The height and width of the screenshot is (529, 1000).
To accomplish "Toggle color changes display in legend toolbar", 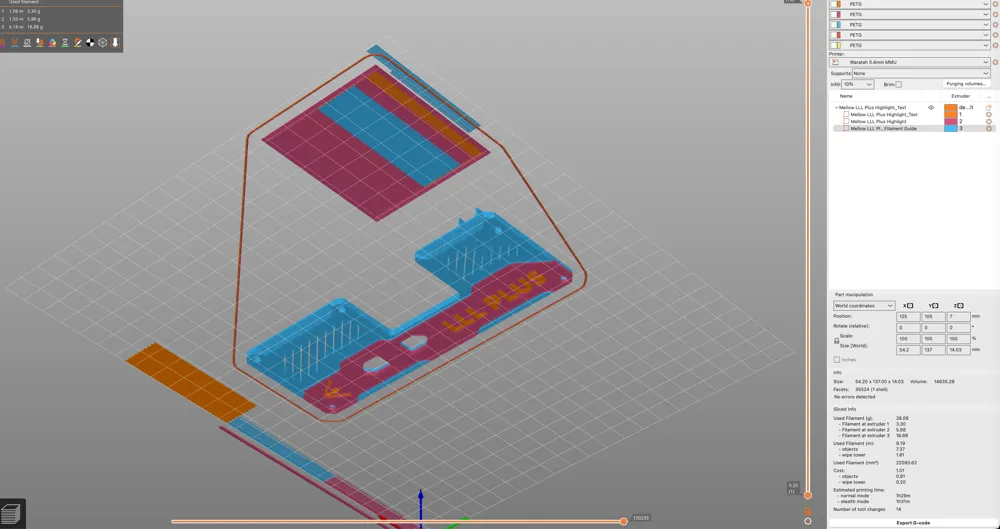I will [52, 43].
